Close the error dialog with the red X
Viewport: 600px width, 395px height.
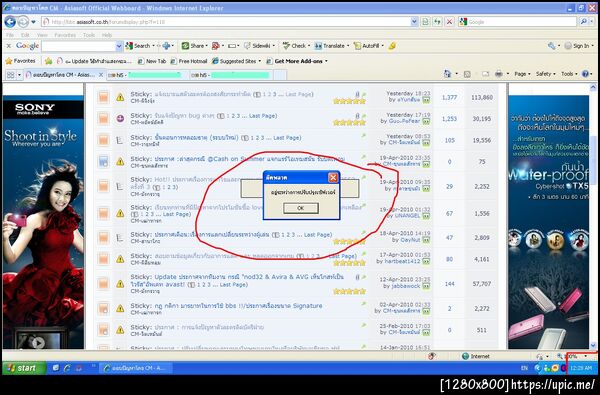click(x=333, y=178)
